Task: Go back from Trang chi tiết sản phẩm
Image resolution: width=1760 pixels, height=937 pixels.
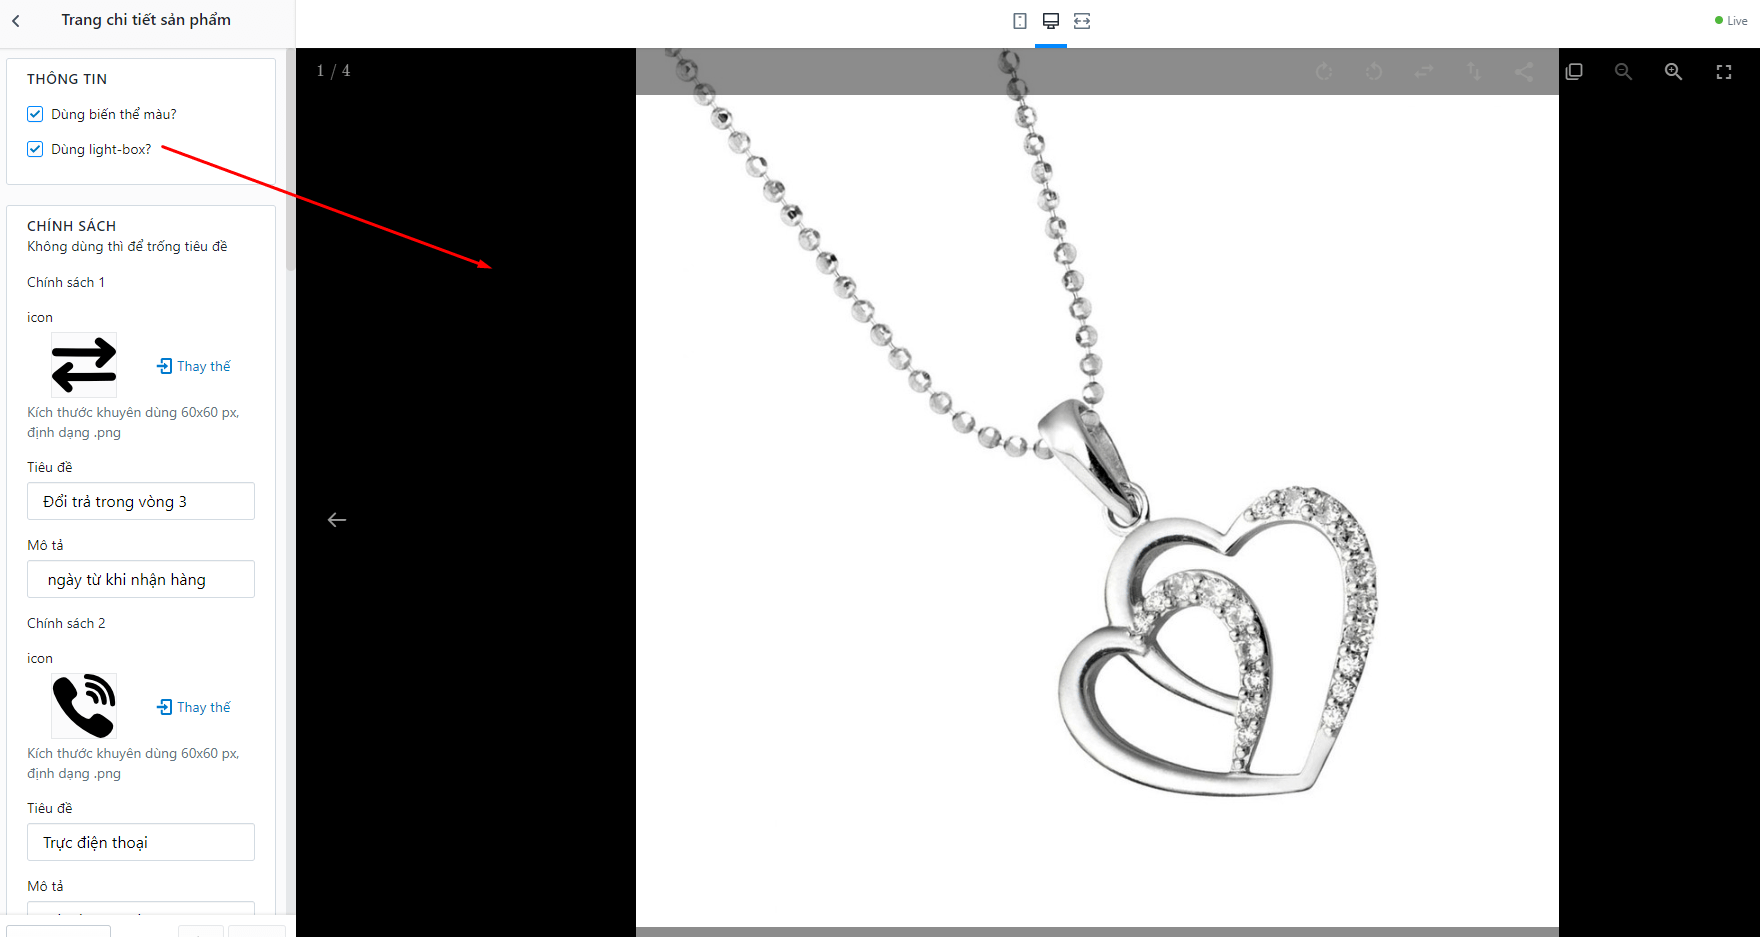Action: click(x=16, y=21)
